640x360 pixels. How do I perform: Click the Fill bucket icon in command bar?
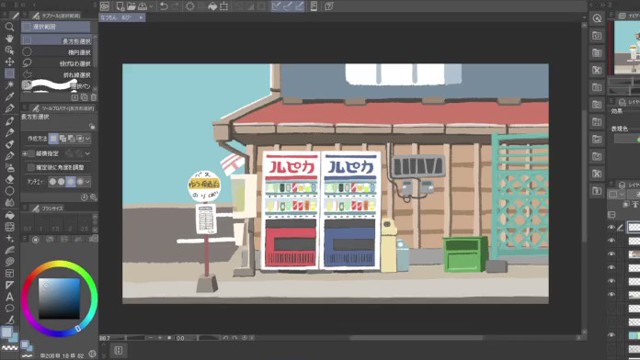[213, 6]
